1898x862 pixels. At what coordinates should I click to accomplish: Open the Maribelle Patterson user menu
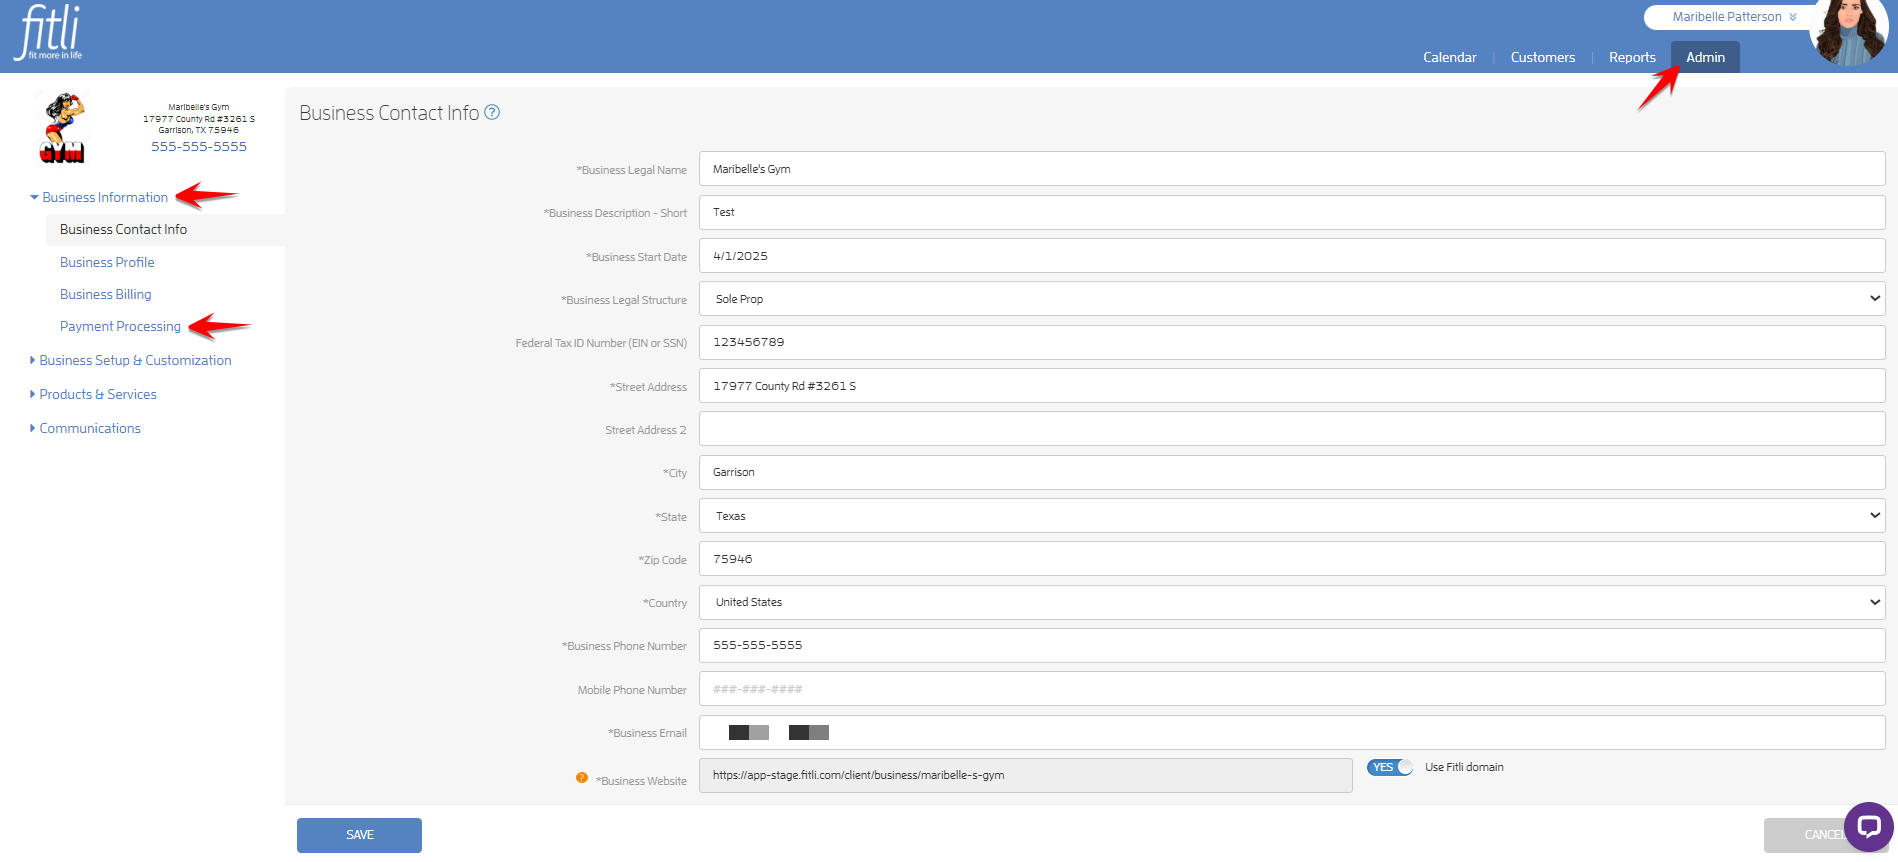(x=1733, y=17)
